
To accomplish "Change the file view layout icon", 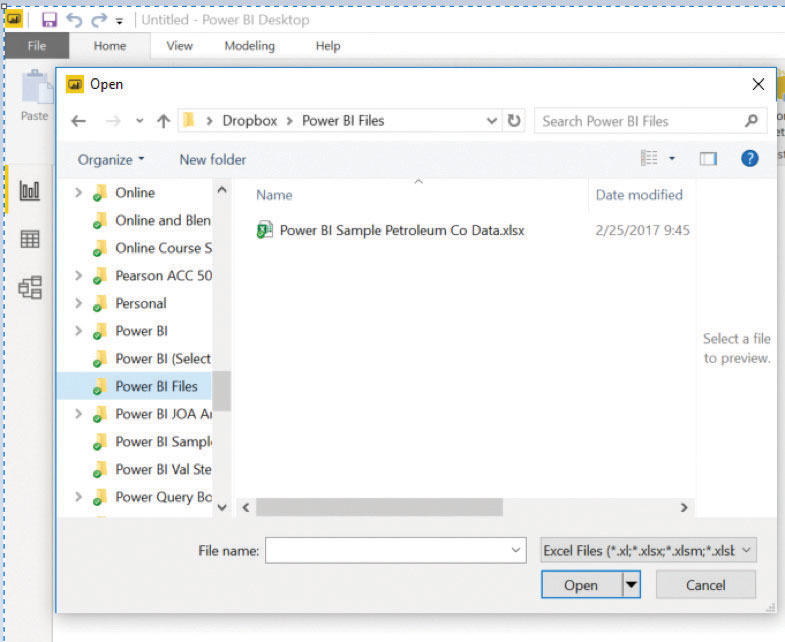I will 649,158.
